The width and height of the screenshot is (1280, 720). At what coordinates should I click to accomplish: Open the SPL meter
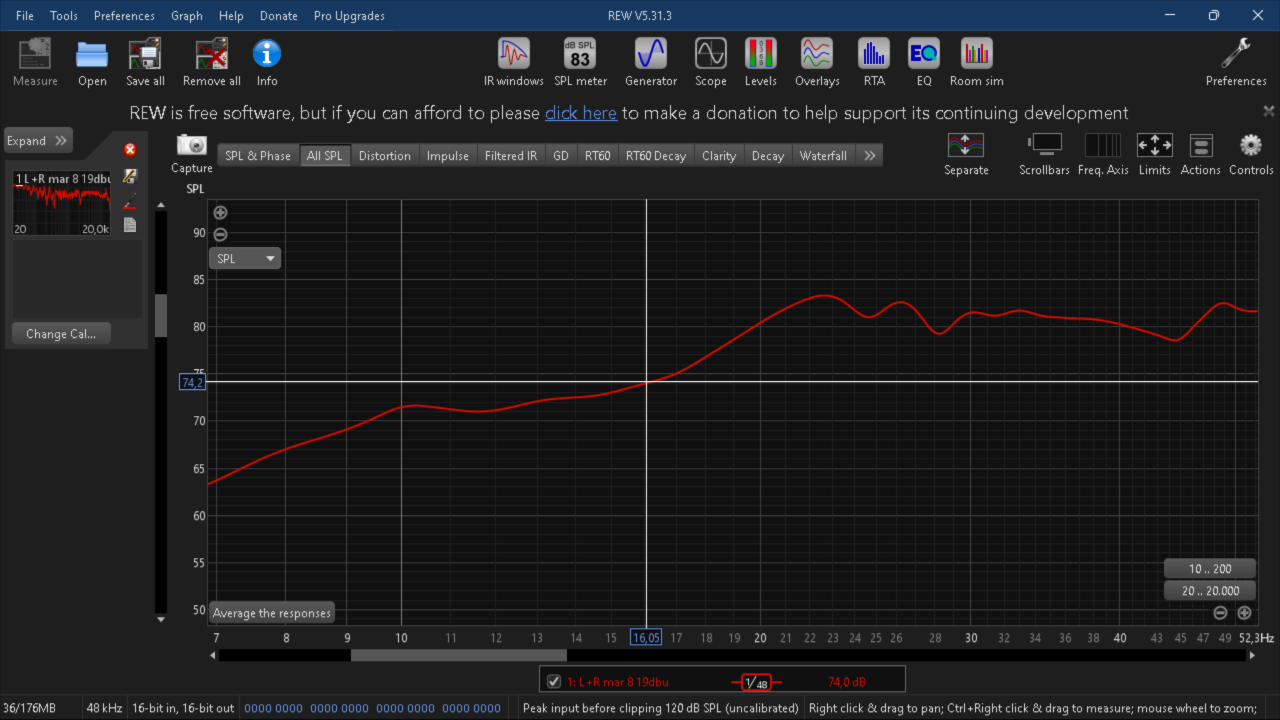[x=581, y=62]
